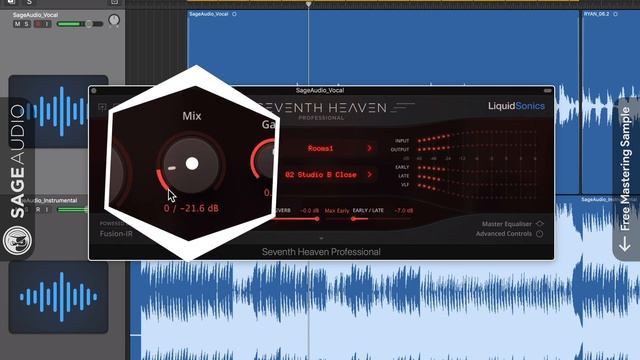Click the OUTPUT meter label

400,150
